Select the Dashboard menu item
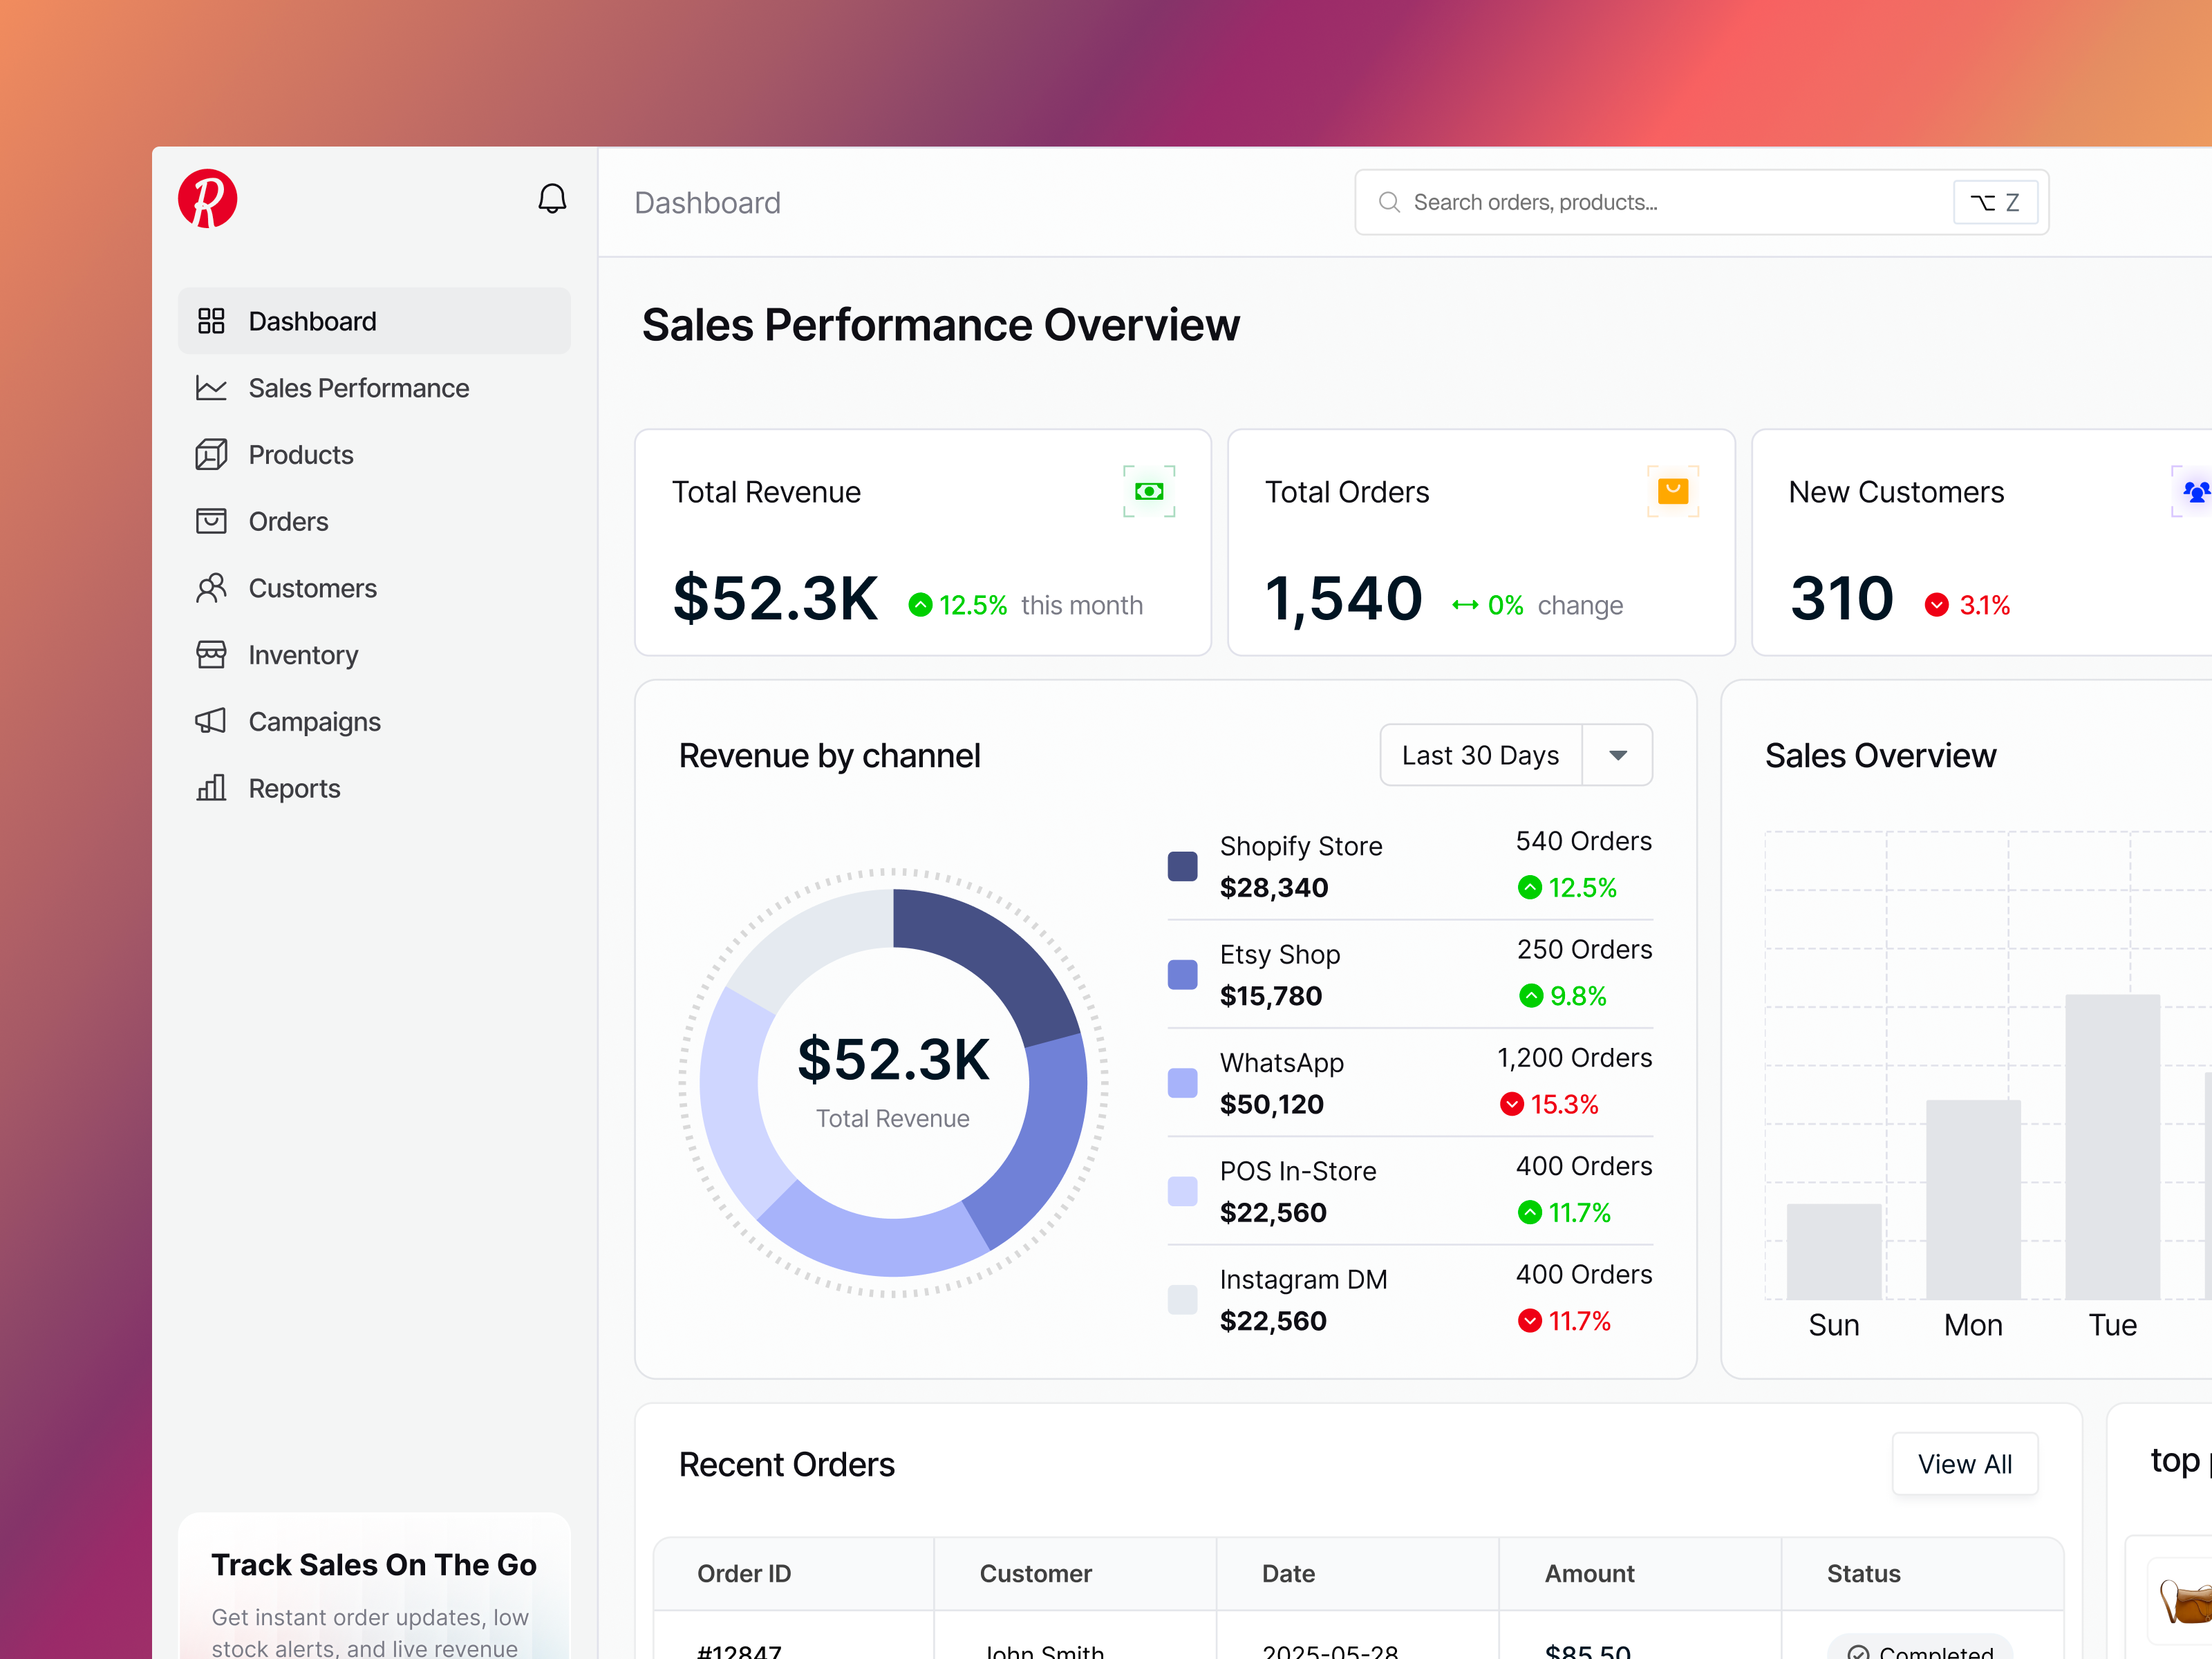 pos(311,321)
